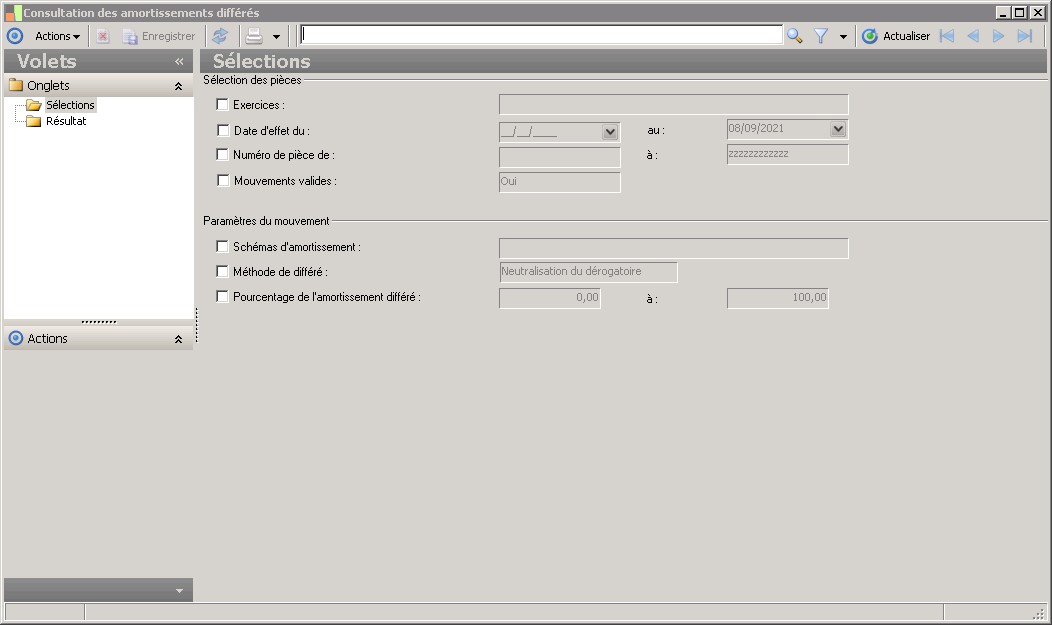Tick the Mouvements valides checkbox
Screen dimensions: 1052x625
click(x=223, y=180)
